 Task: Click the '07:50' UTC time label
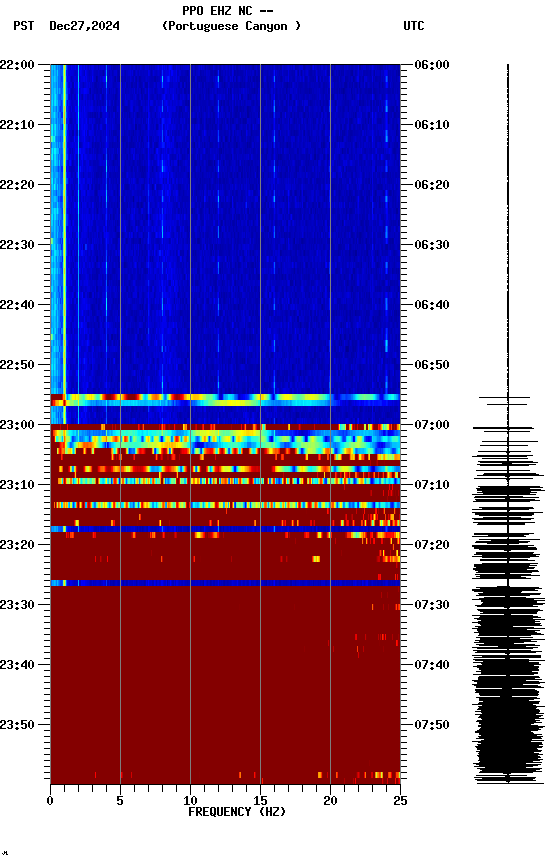432,725
